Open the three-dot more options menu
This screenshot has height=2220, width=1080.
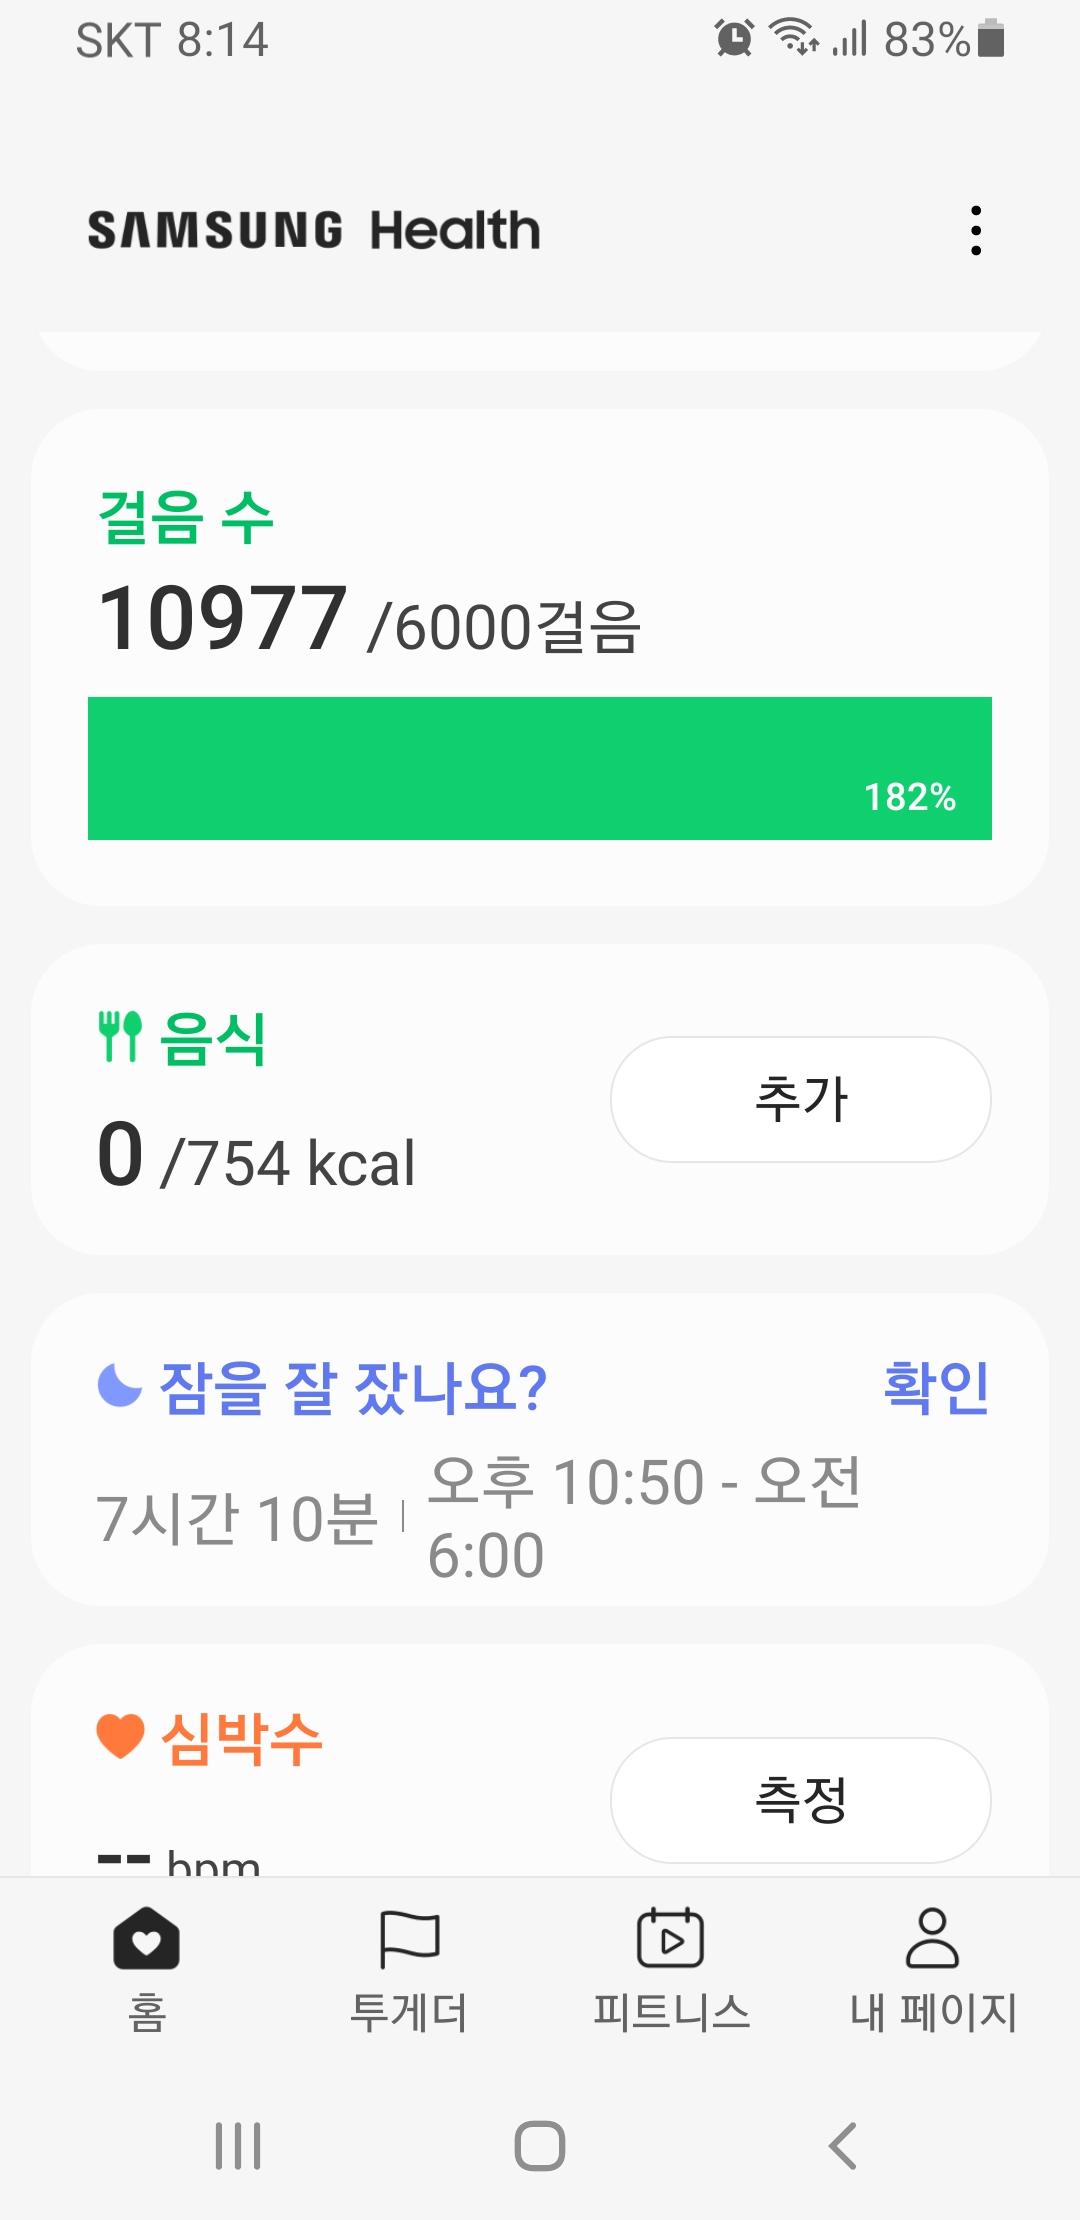click(x=976, y=231)
